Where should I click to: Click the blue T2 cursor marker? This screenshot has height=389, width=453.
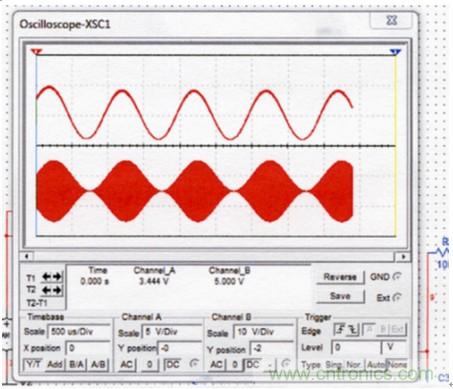tap(395, 52)
